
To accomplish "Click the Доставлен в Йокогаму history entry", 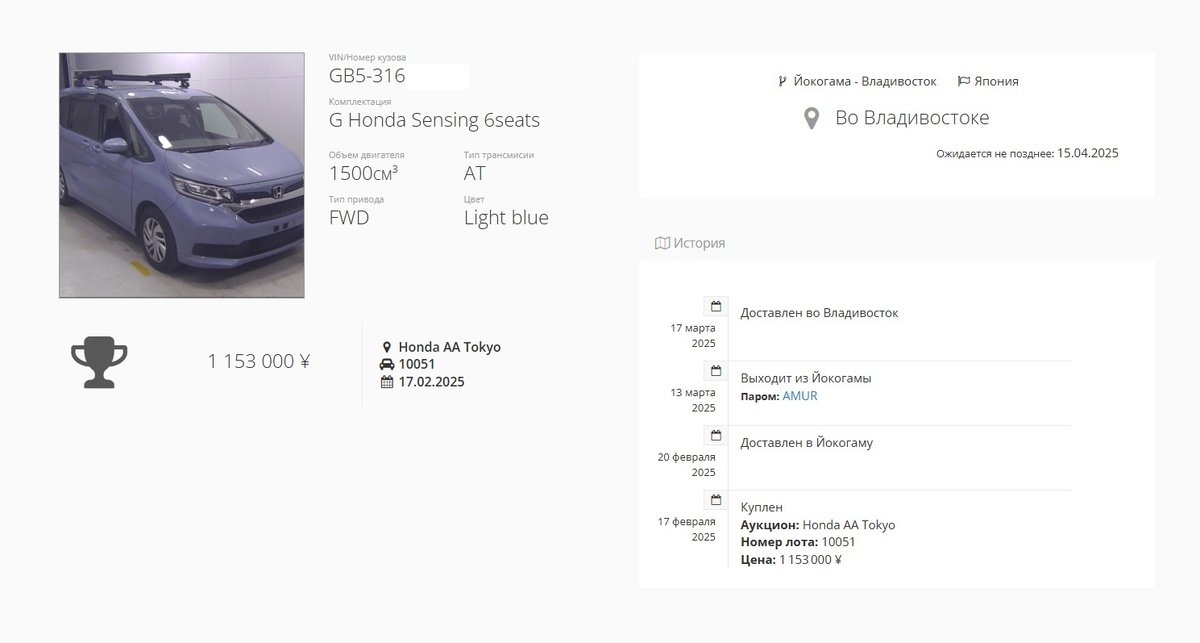I will (806, 443).
